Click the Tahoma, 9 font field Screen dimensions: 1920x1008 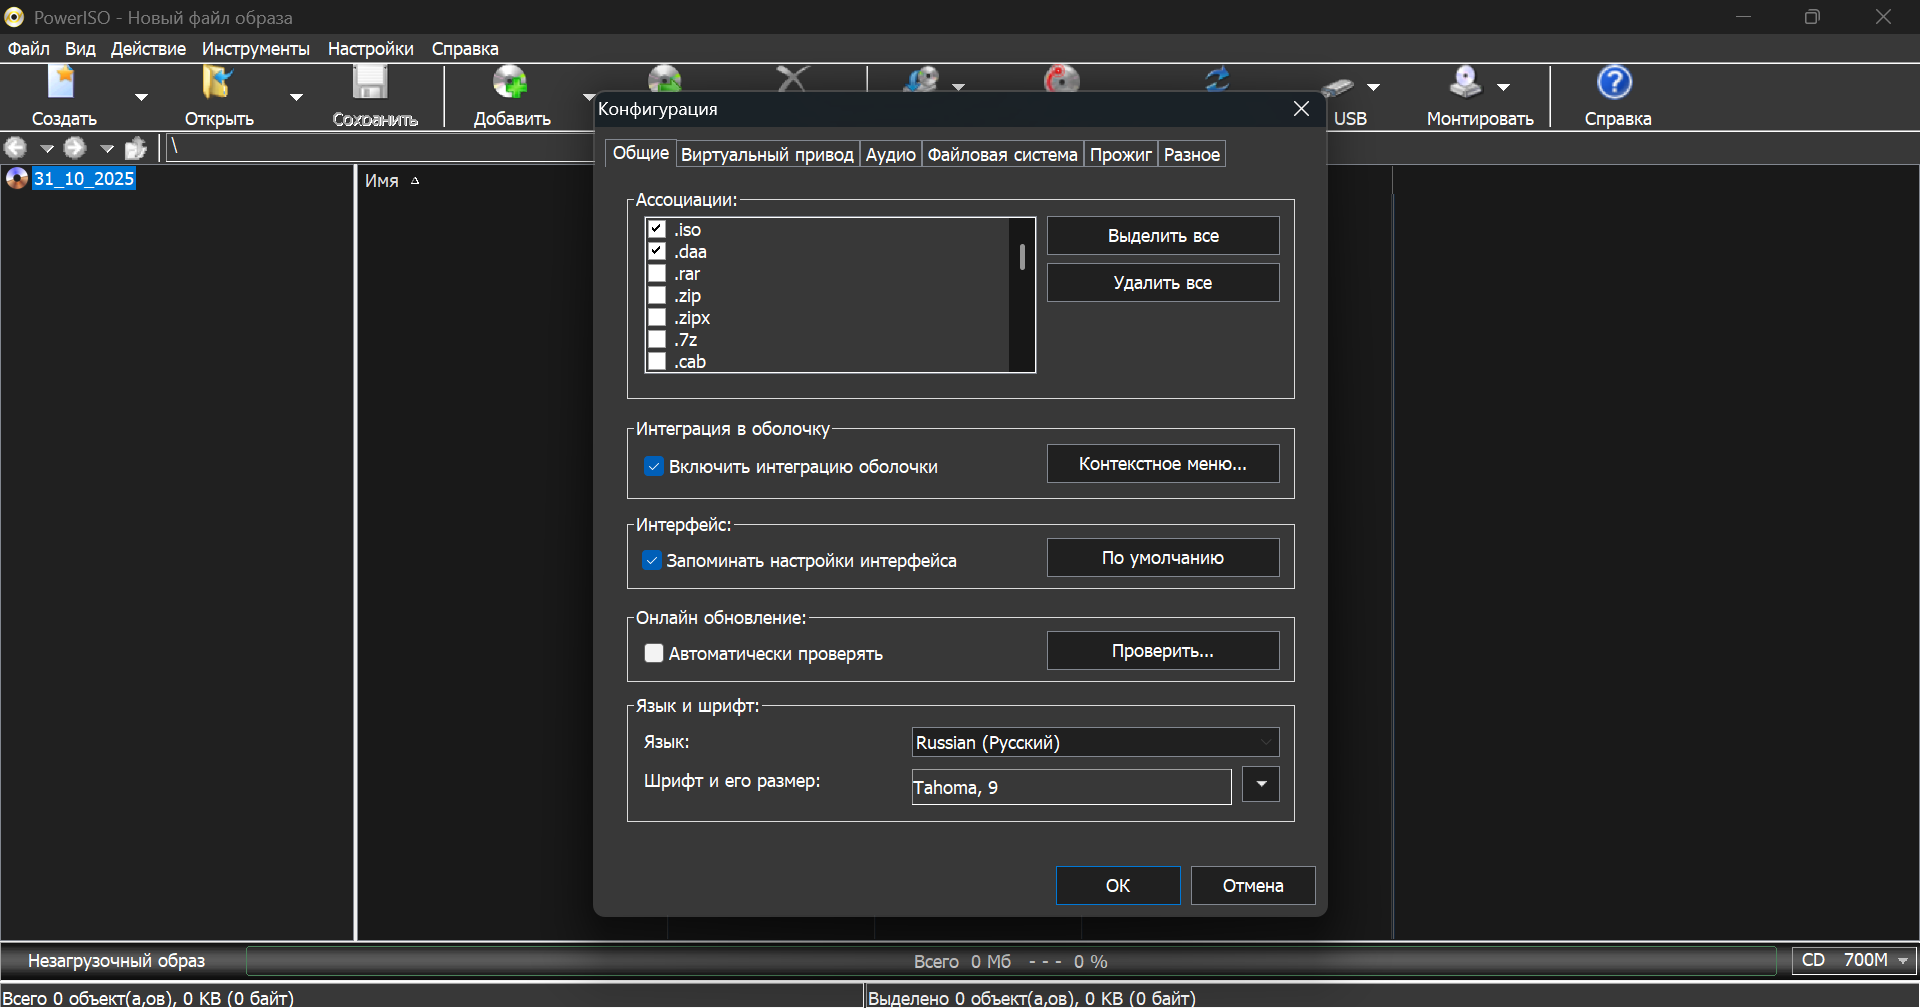[1071, 787]
